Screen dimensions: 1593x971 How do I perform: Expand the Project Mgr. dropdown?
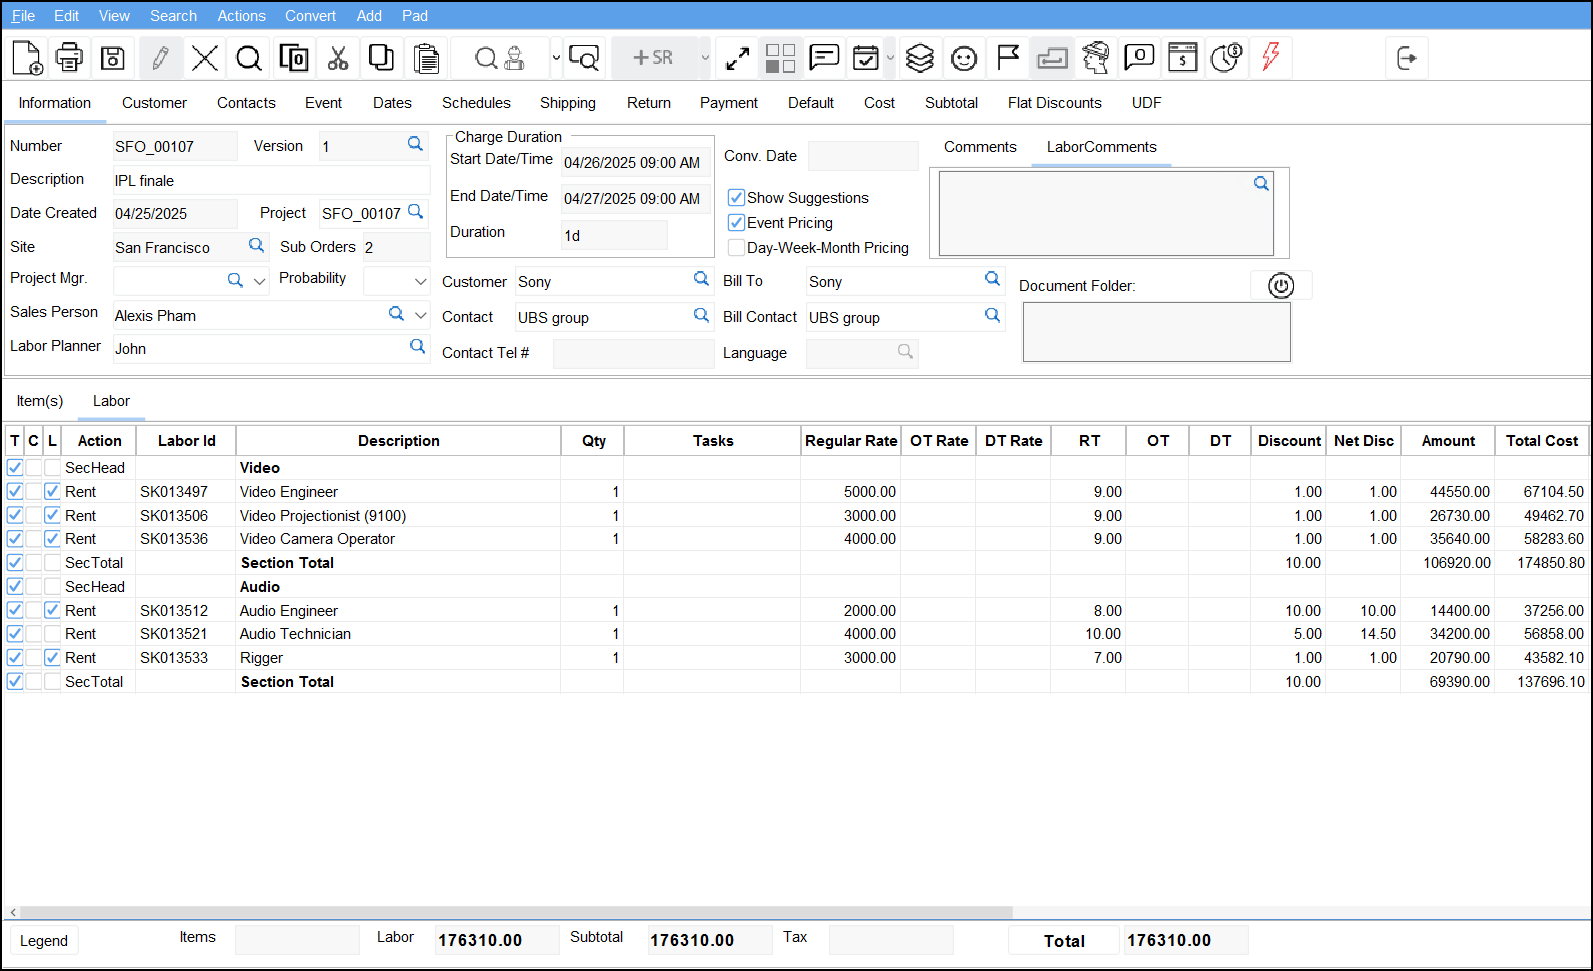click(x=260, y=281)
